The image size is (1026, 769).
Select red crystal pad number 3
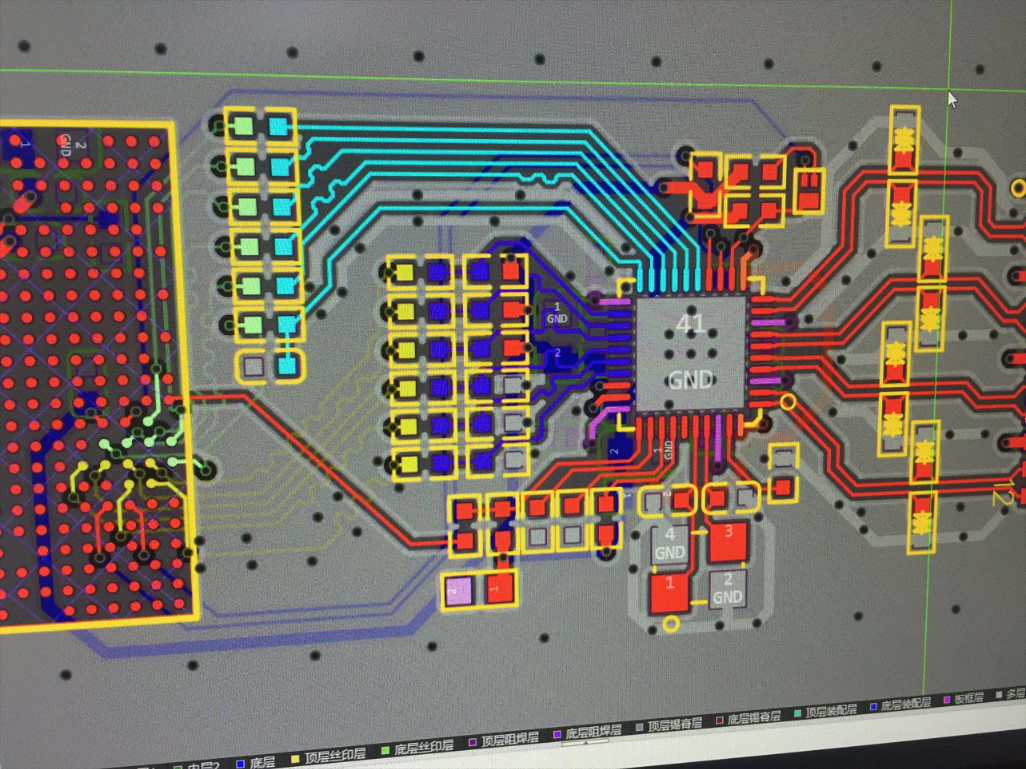[x=728, y=541]
